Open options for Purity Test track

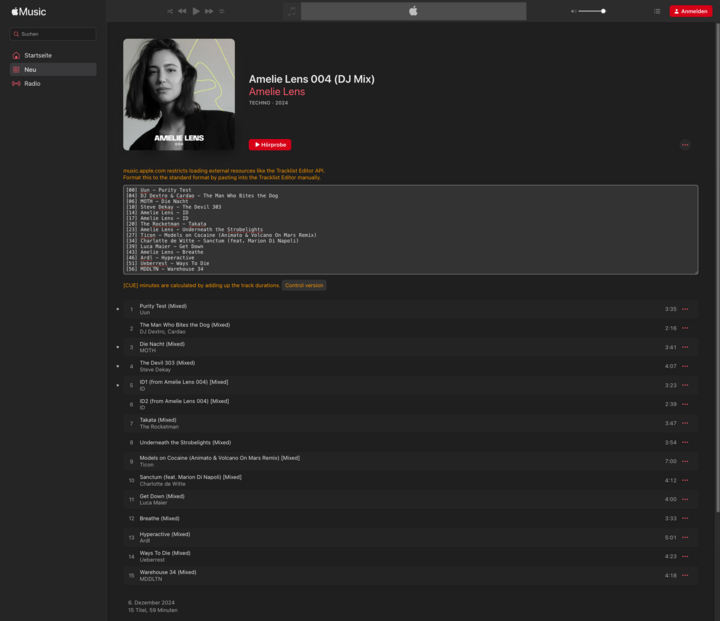coord(685,309)
